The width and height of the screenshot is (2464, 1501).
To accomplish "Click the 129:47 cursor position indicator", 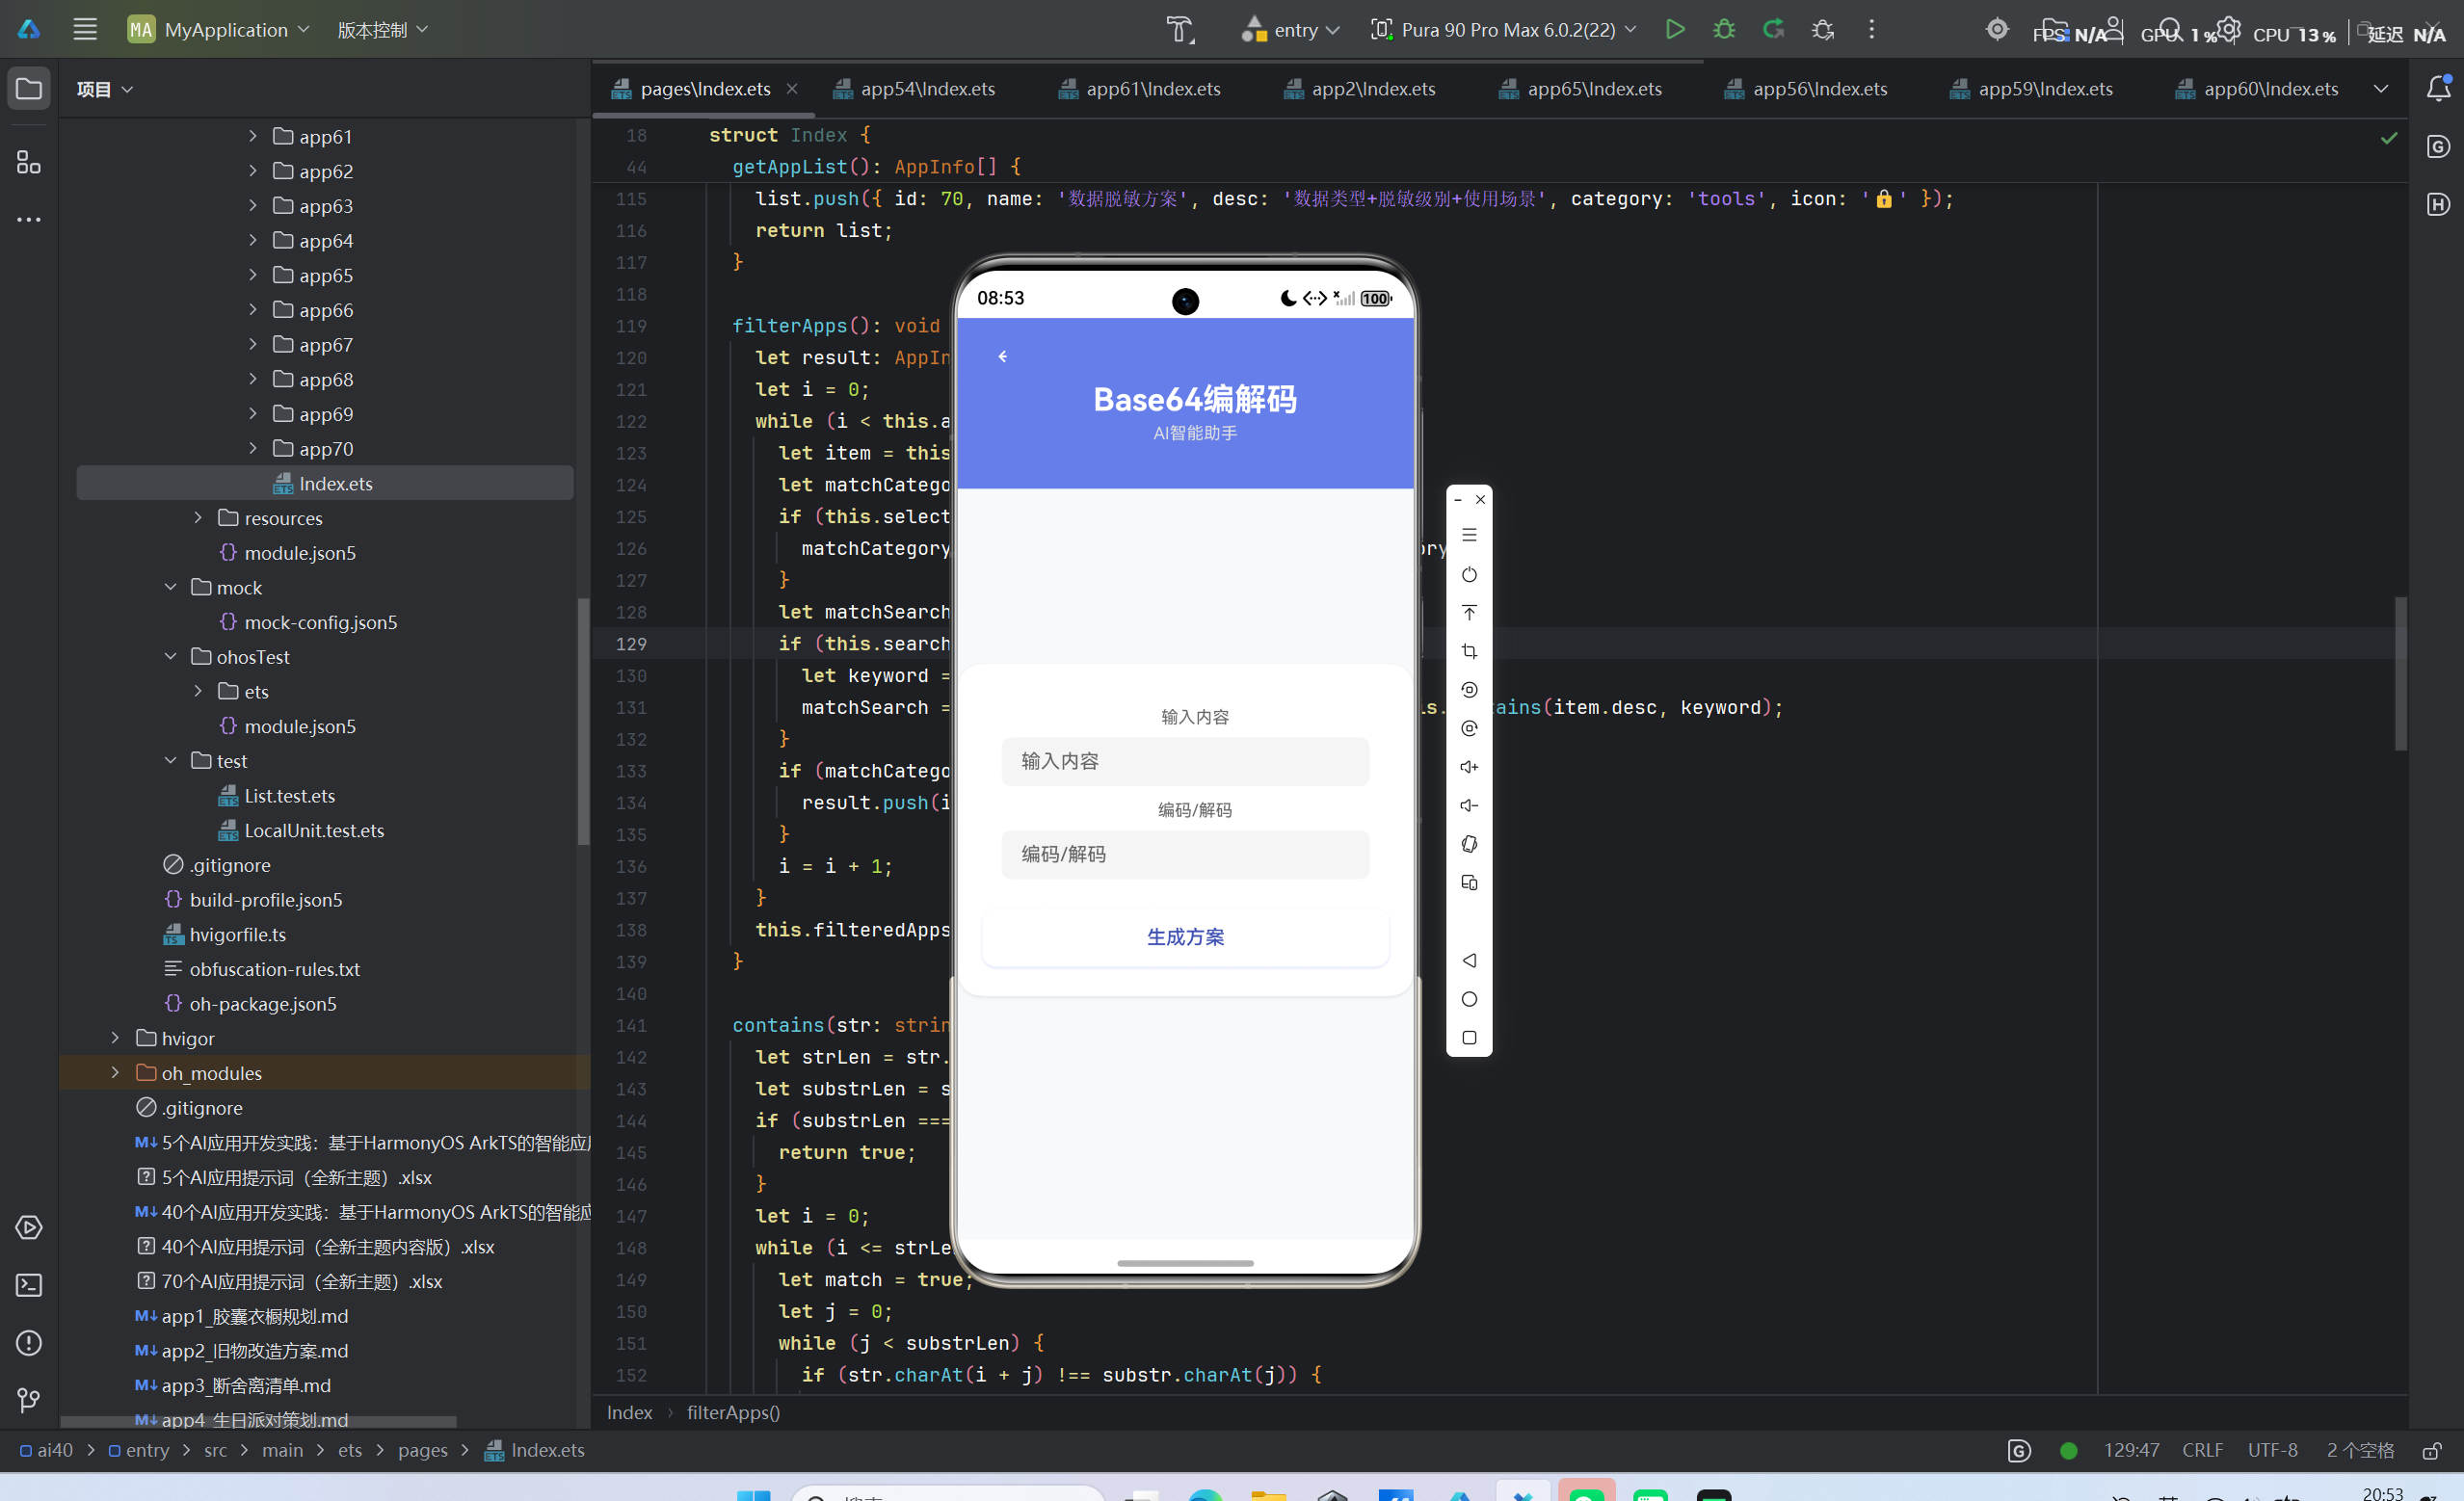I will tap(2130, 1451).
